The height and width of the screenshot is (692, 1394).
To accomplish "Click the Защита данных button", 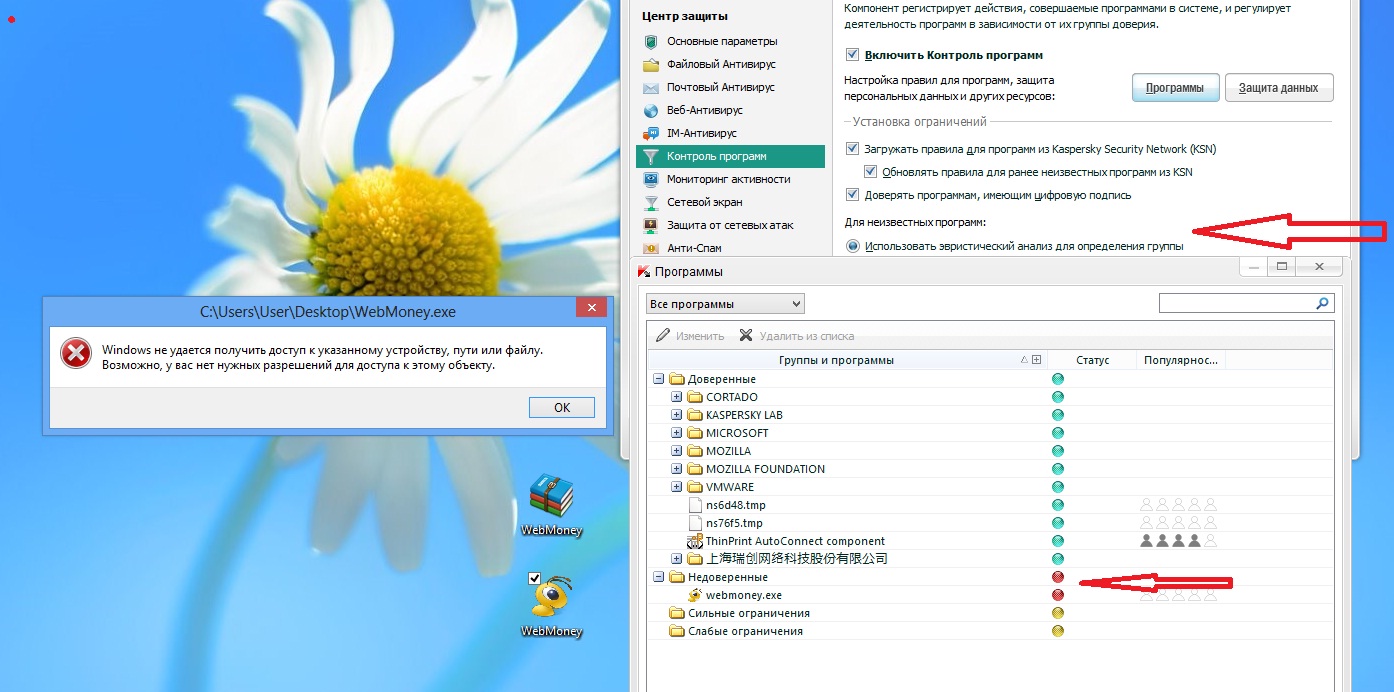I will [x=1279, y=88].
